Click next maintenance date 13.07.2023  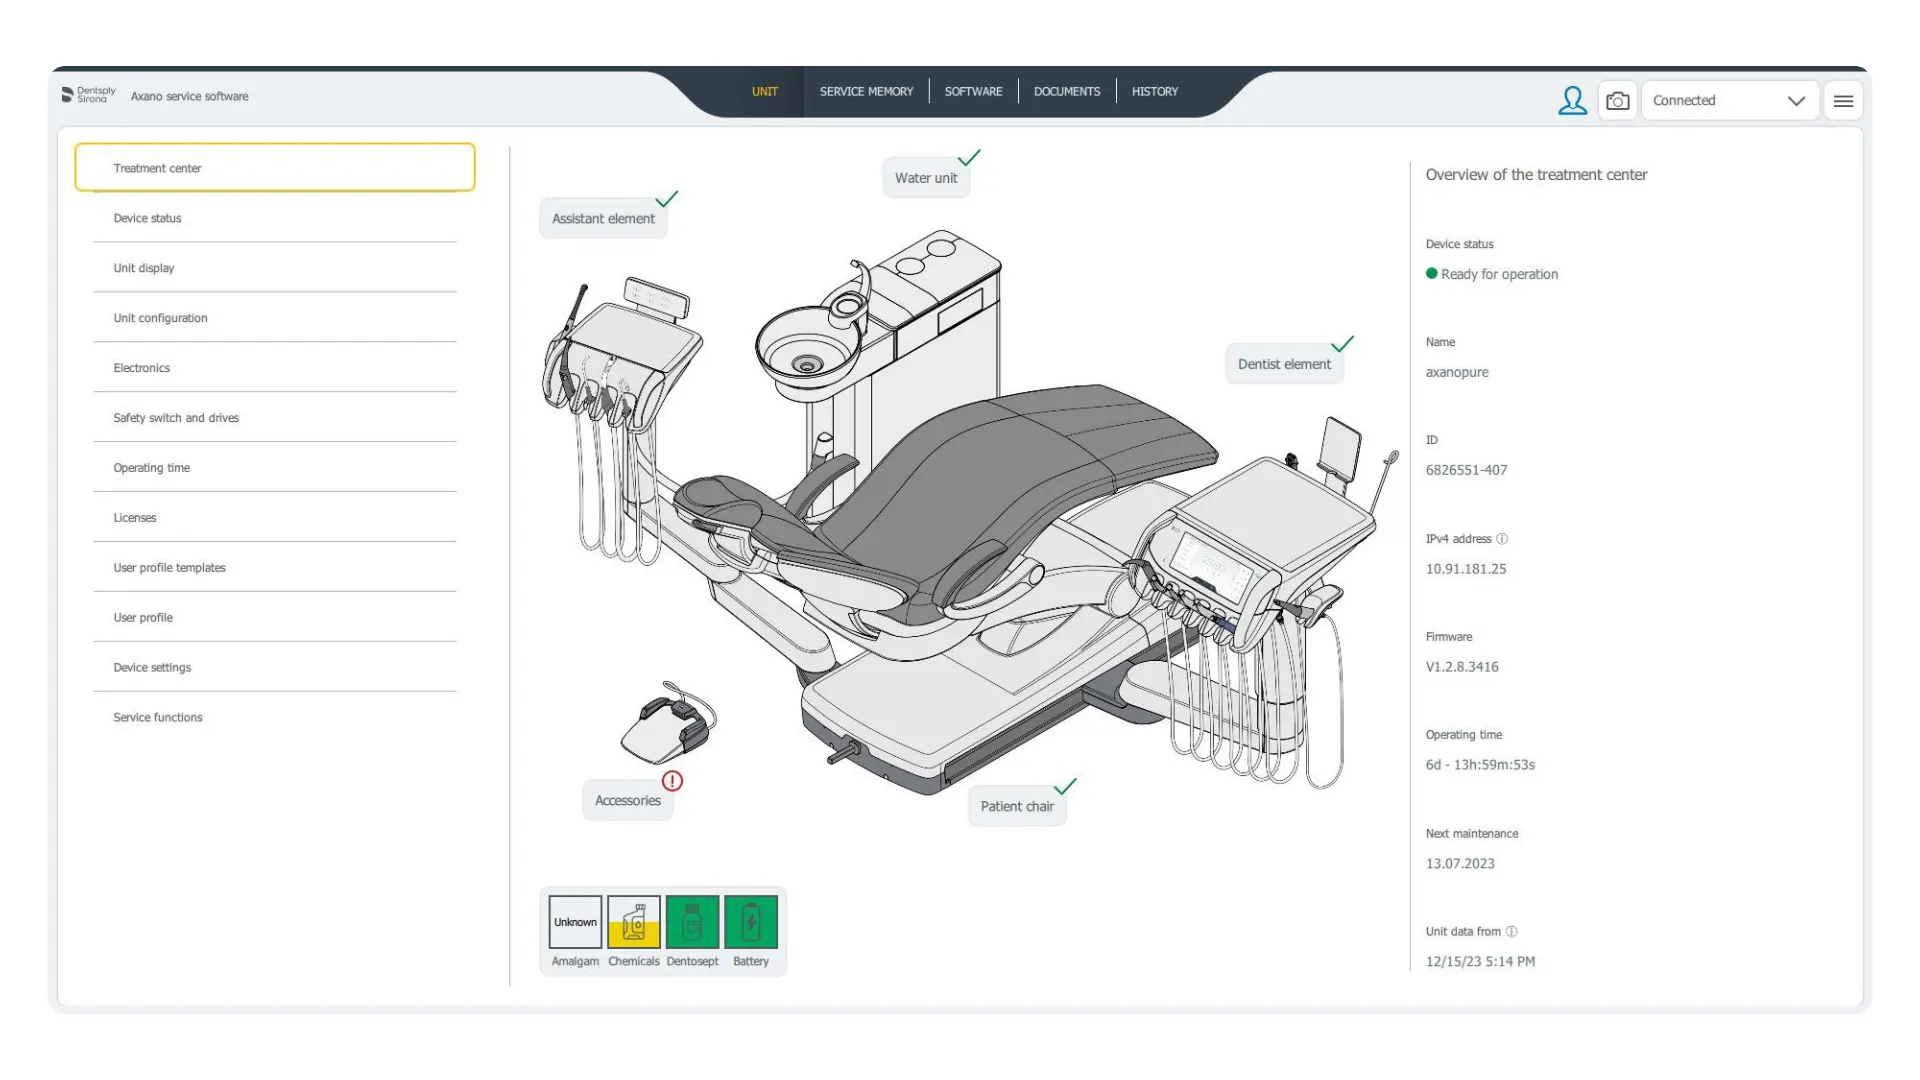1460,864
